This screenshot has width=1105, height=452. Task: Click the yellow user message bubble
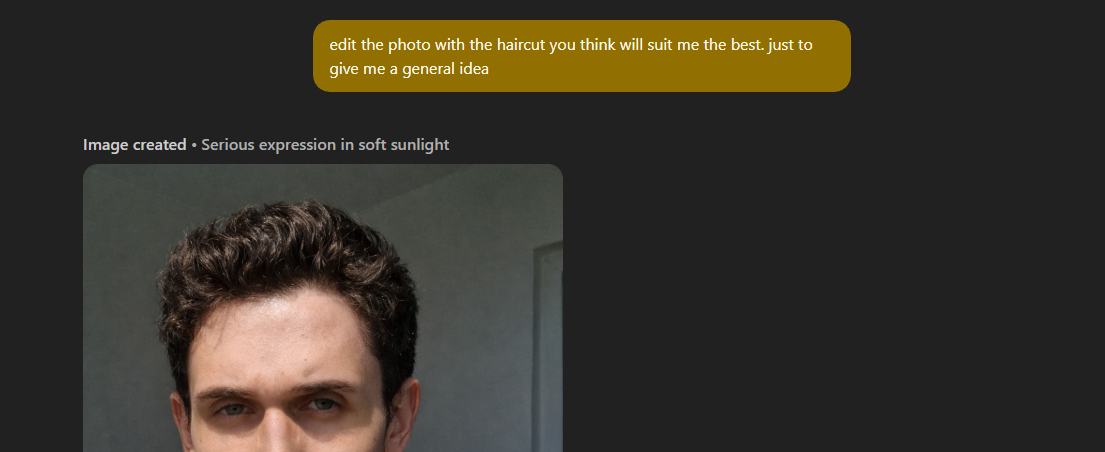point(581,56)
